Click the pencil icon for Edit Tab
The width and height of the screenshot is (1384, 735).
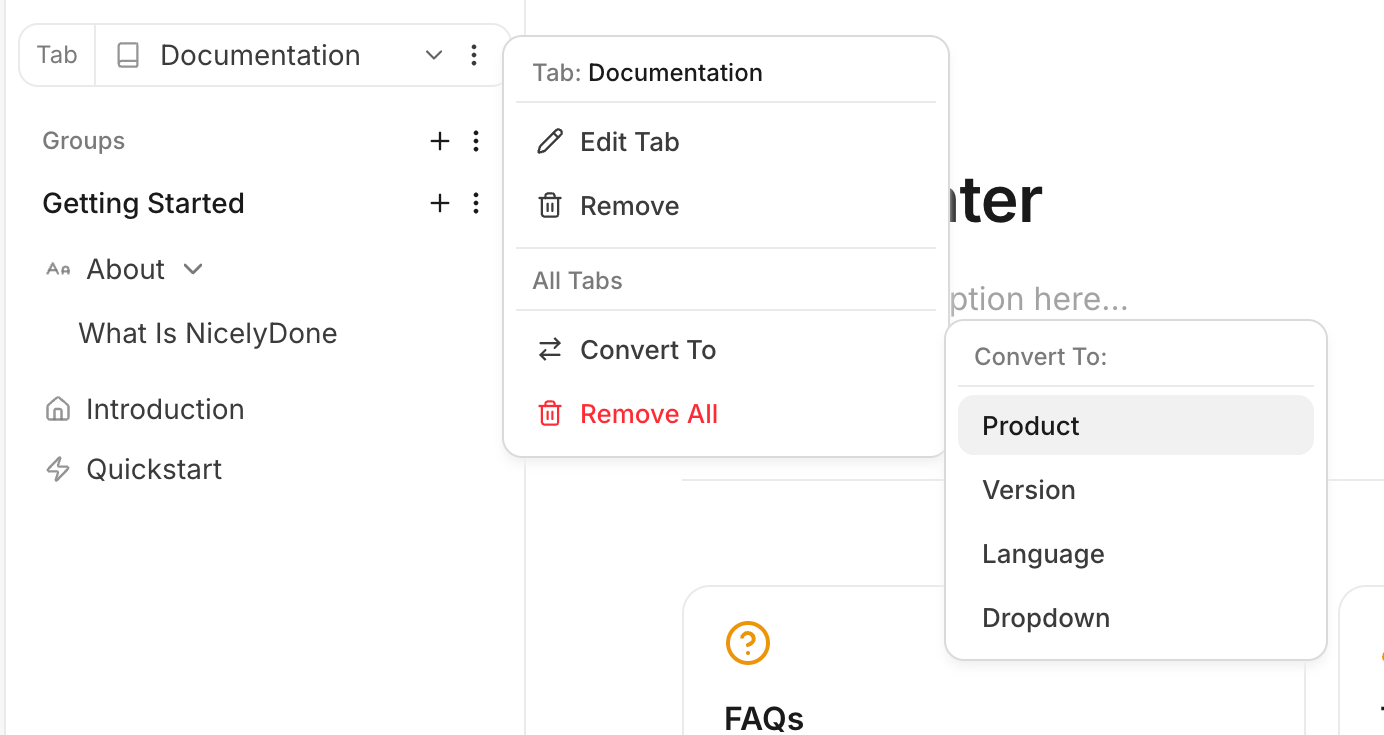(550, 142)
